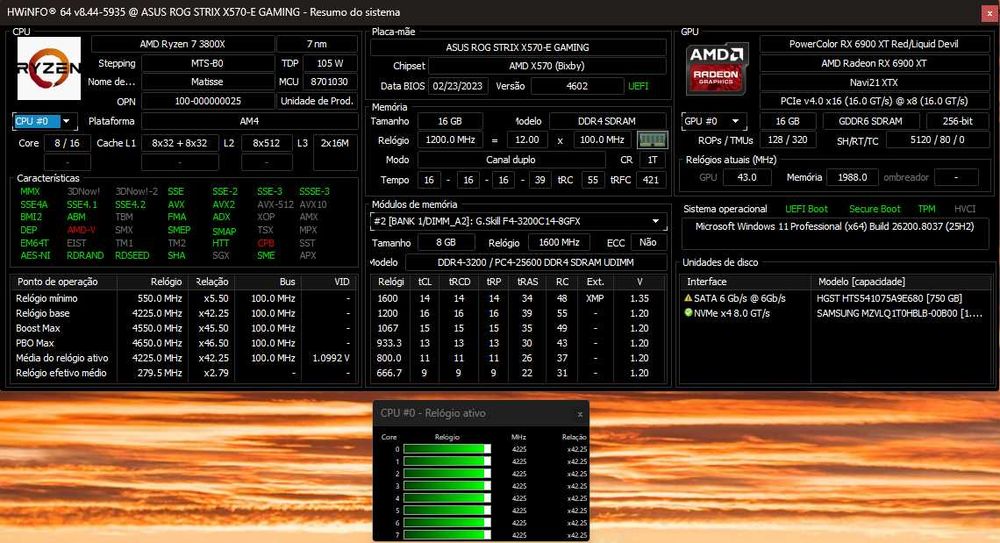Click the TDP 105 W field
This screenshot has height=543, width=1000.
point(330,63)
